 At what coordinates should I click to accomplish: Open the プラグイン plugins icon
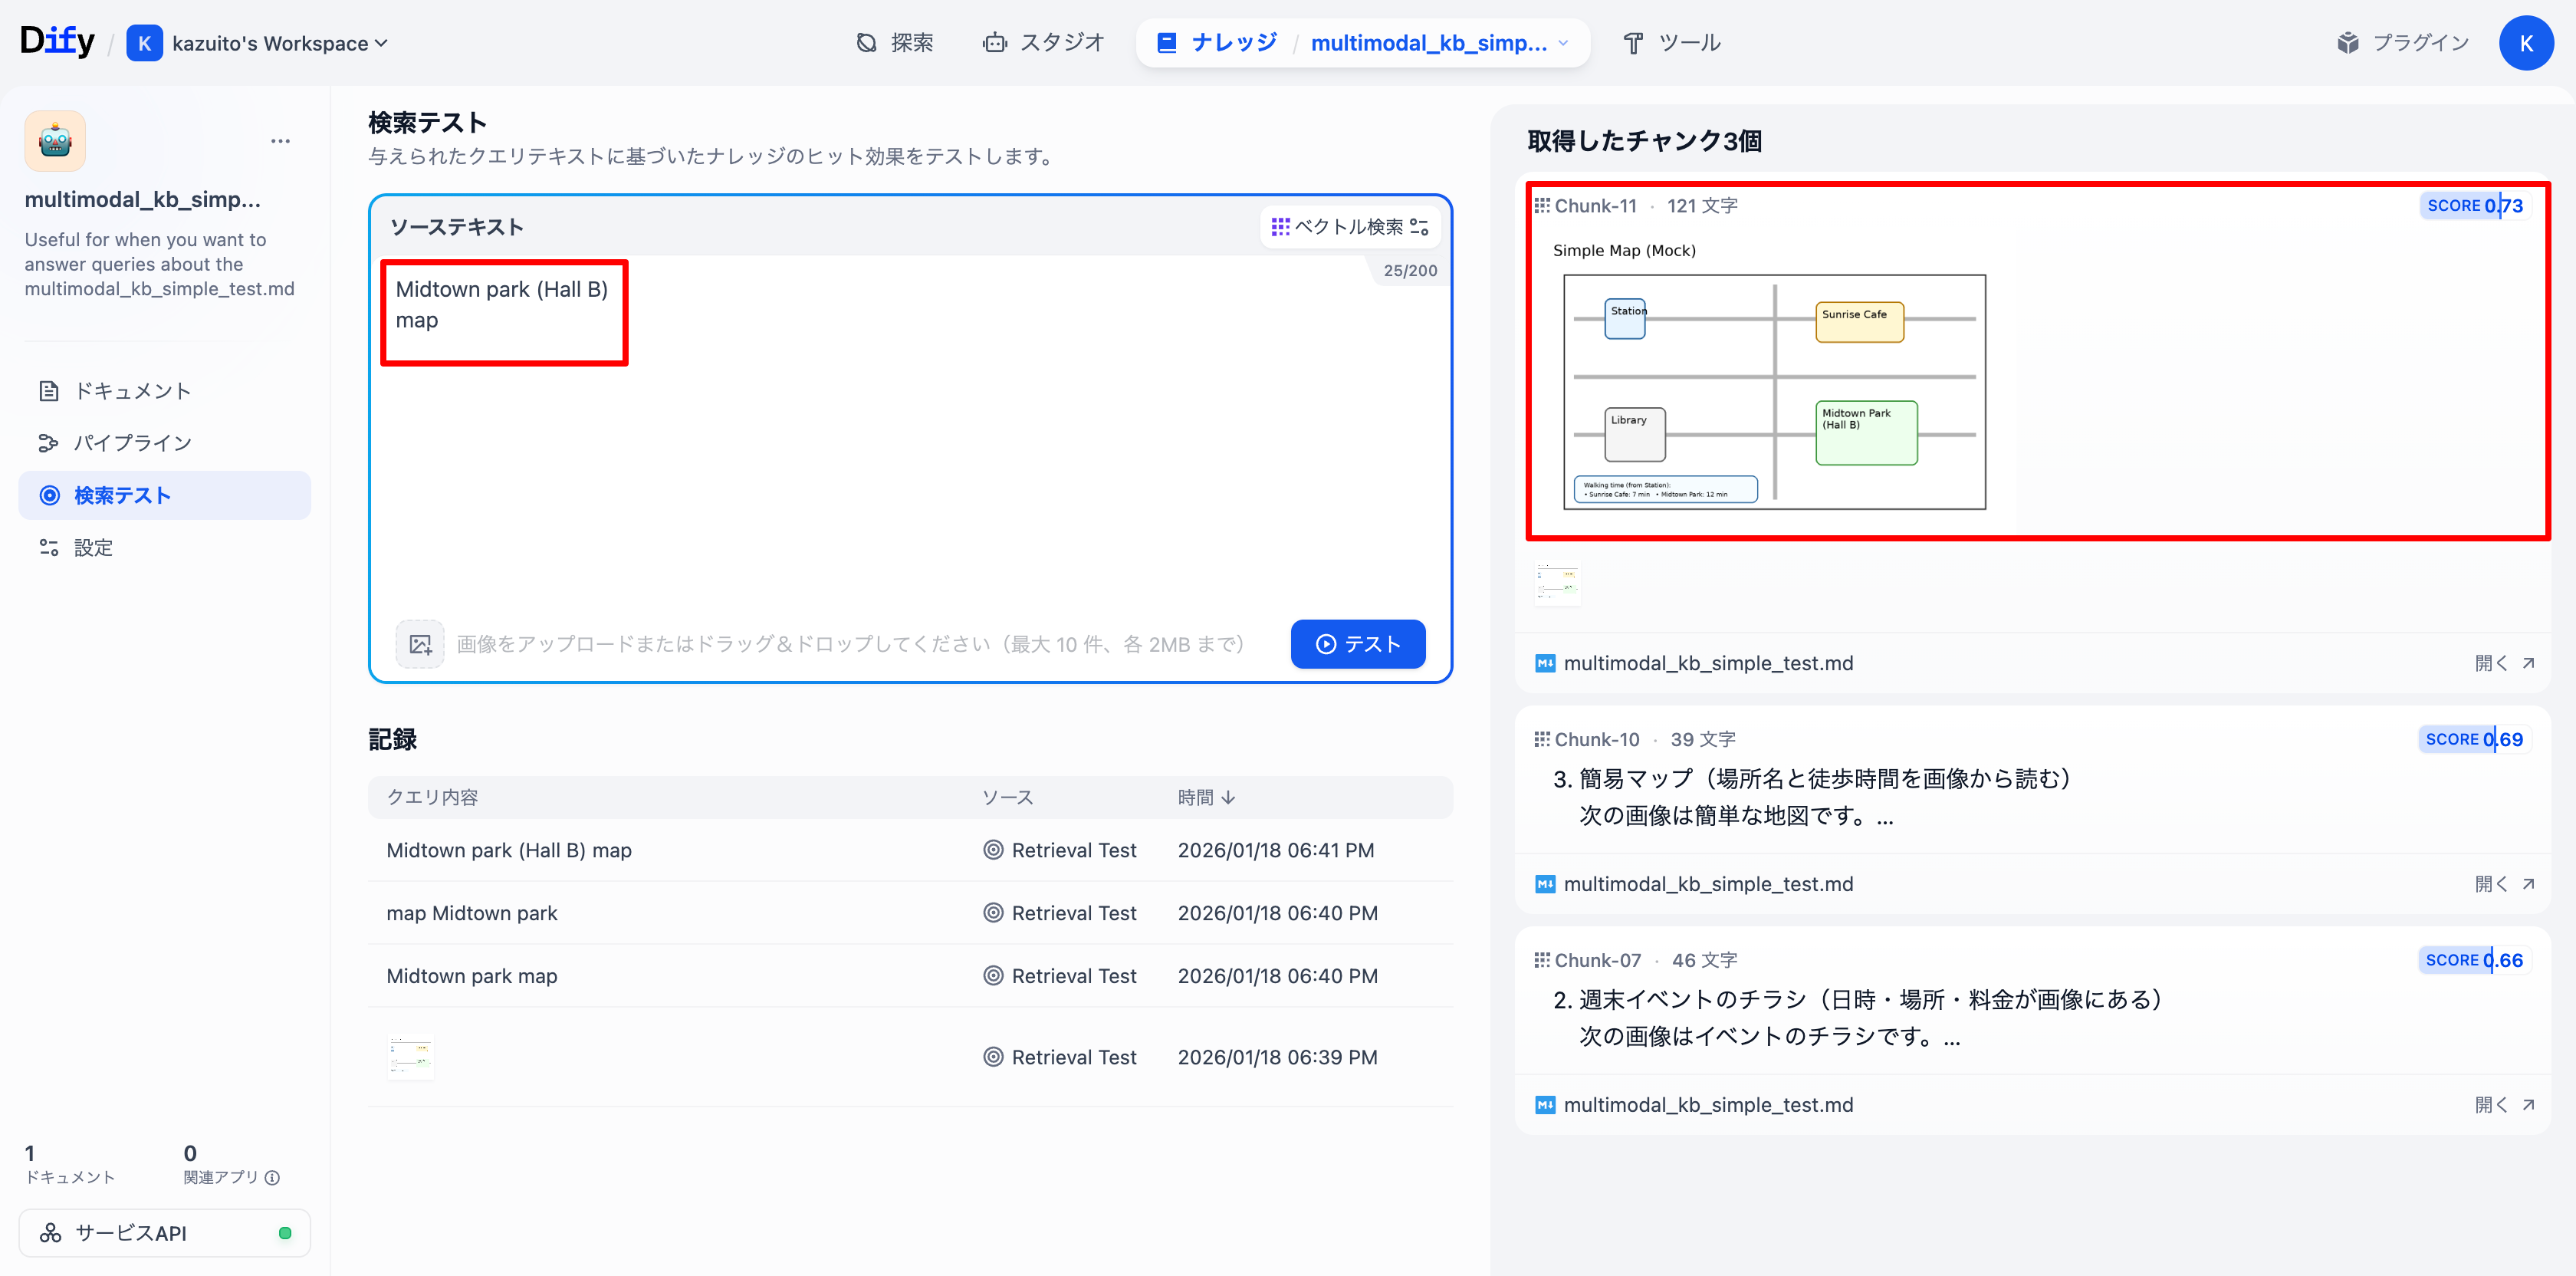[x=2347, y=43]
